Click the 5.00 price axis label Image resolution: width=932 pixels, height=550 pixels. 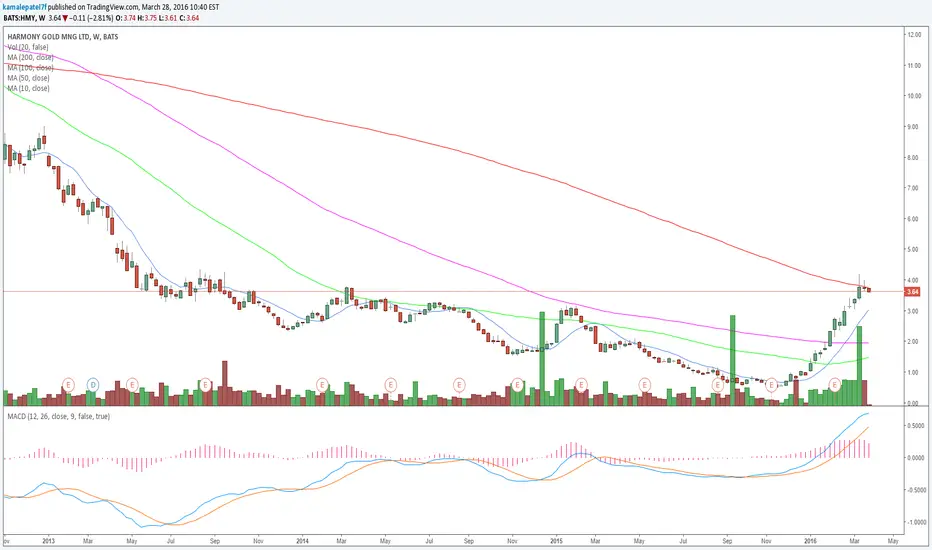[x=914, y=249]
